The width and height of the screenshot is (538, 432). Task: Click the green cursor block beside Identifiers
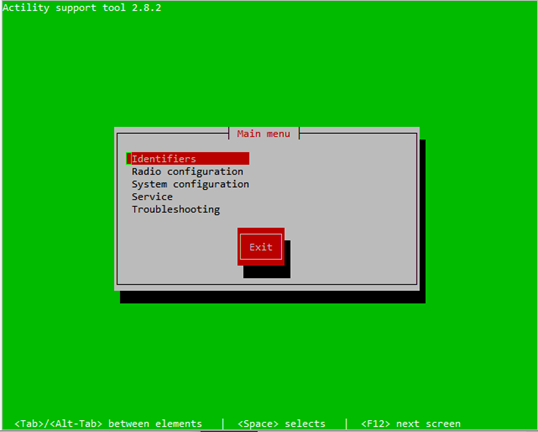tap(129, 159)
